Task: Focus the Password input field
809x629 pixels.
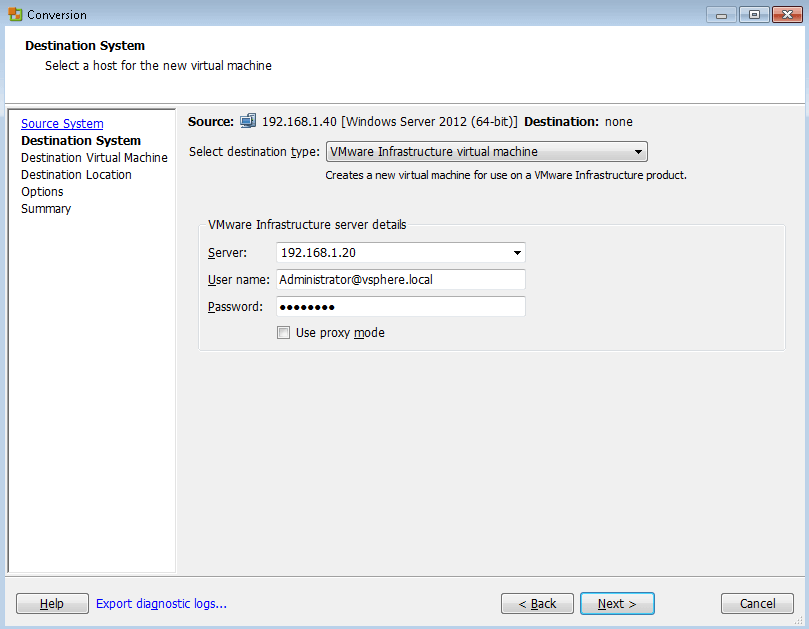Action: point(401,307)
